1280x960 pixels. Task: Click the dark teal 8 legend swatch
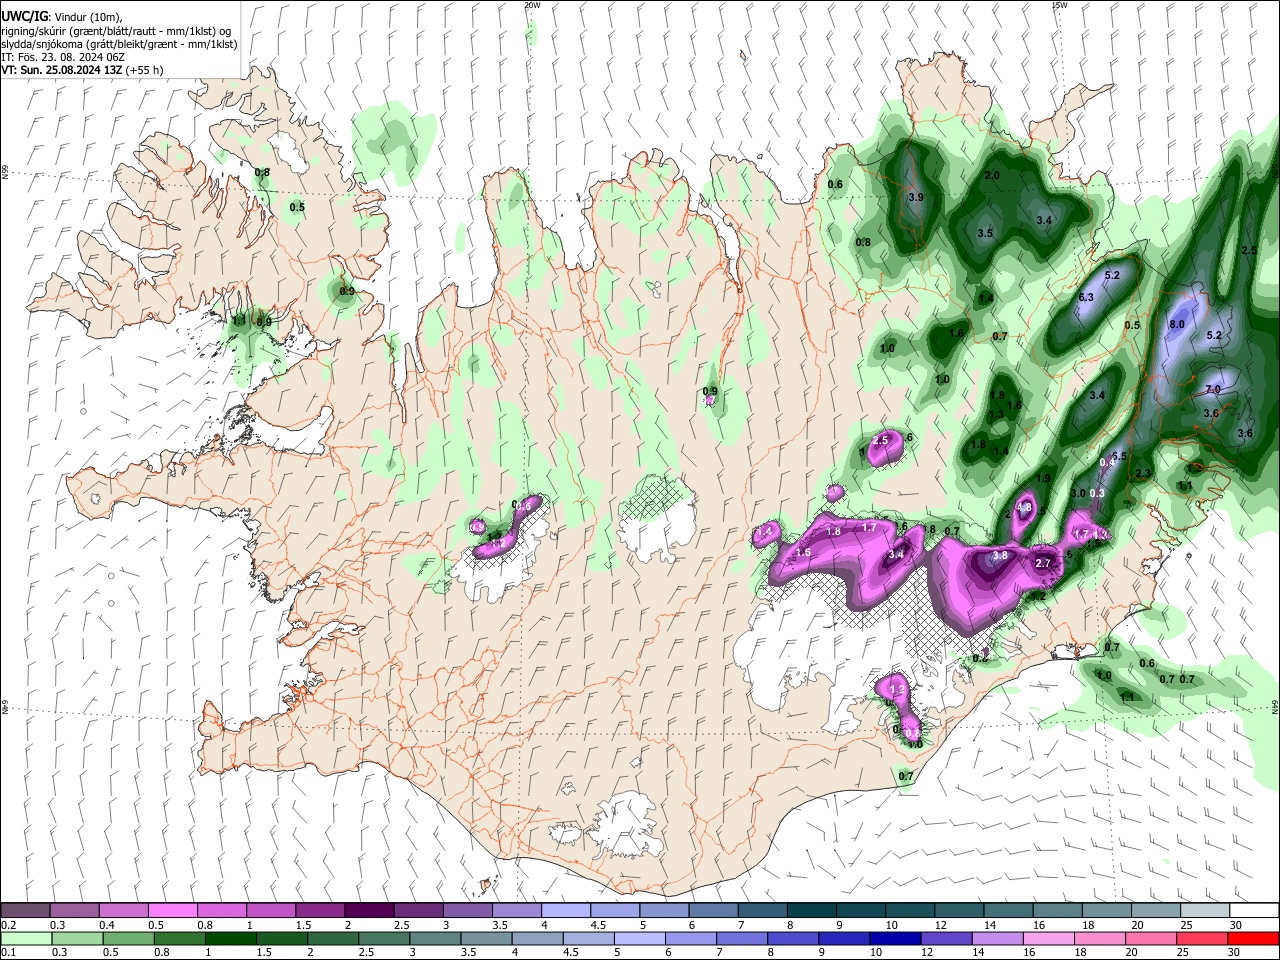click(x=812, y=910)
